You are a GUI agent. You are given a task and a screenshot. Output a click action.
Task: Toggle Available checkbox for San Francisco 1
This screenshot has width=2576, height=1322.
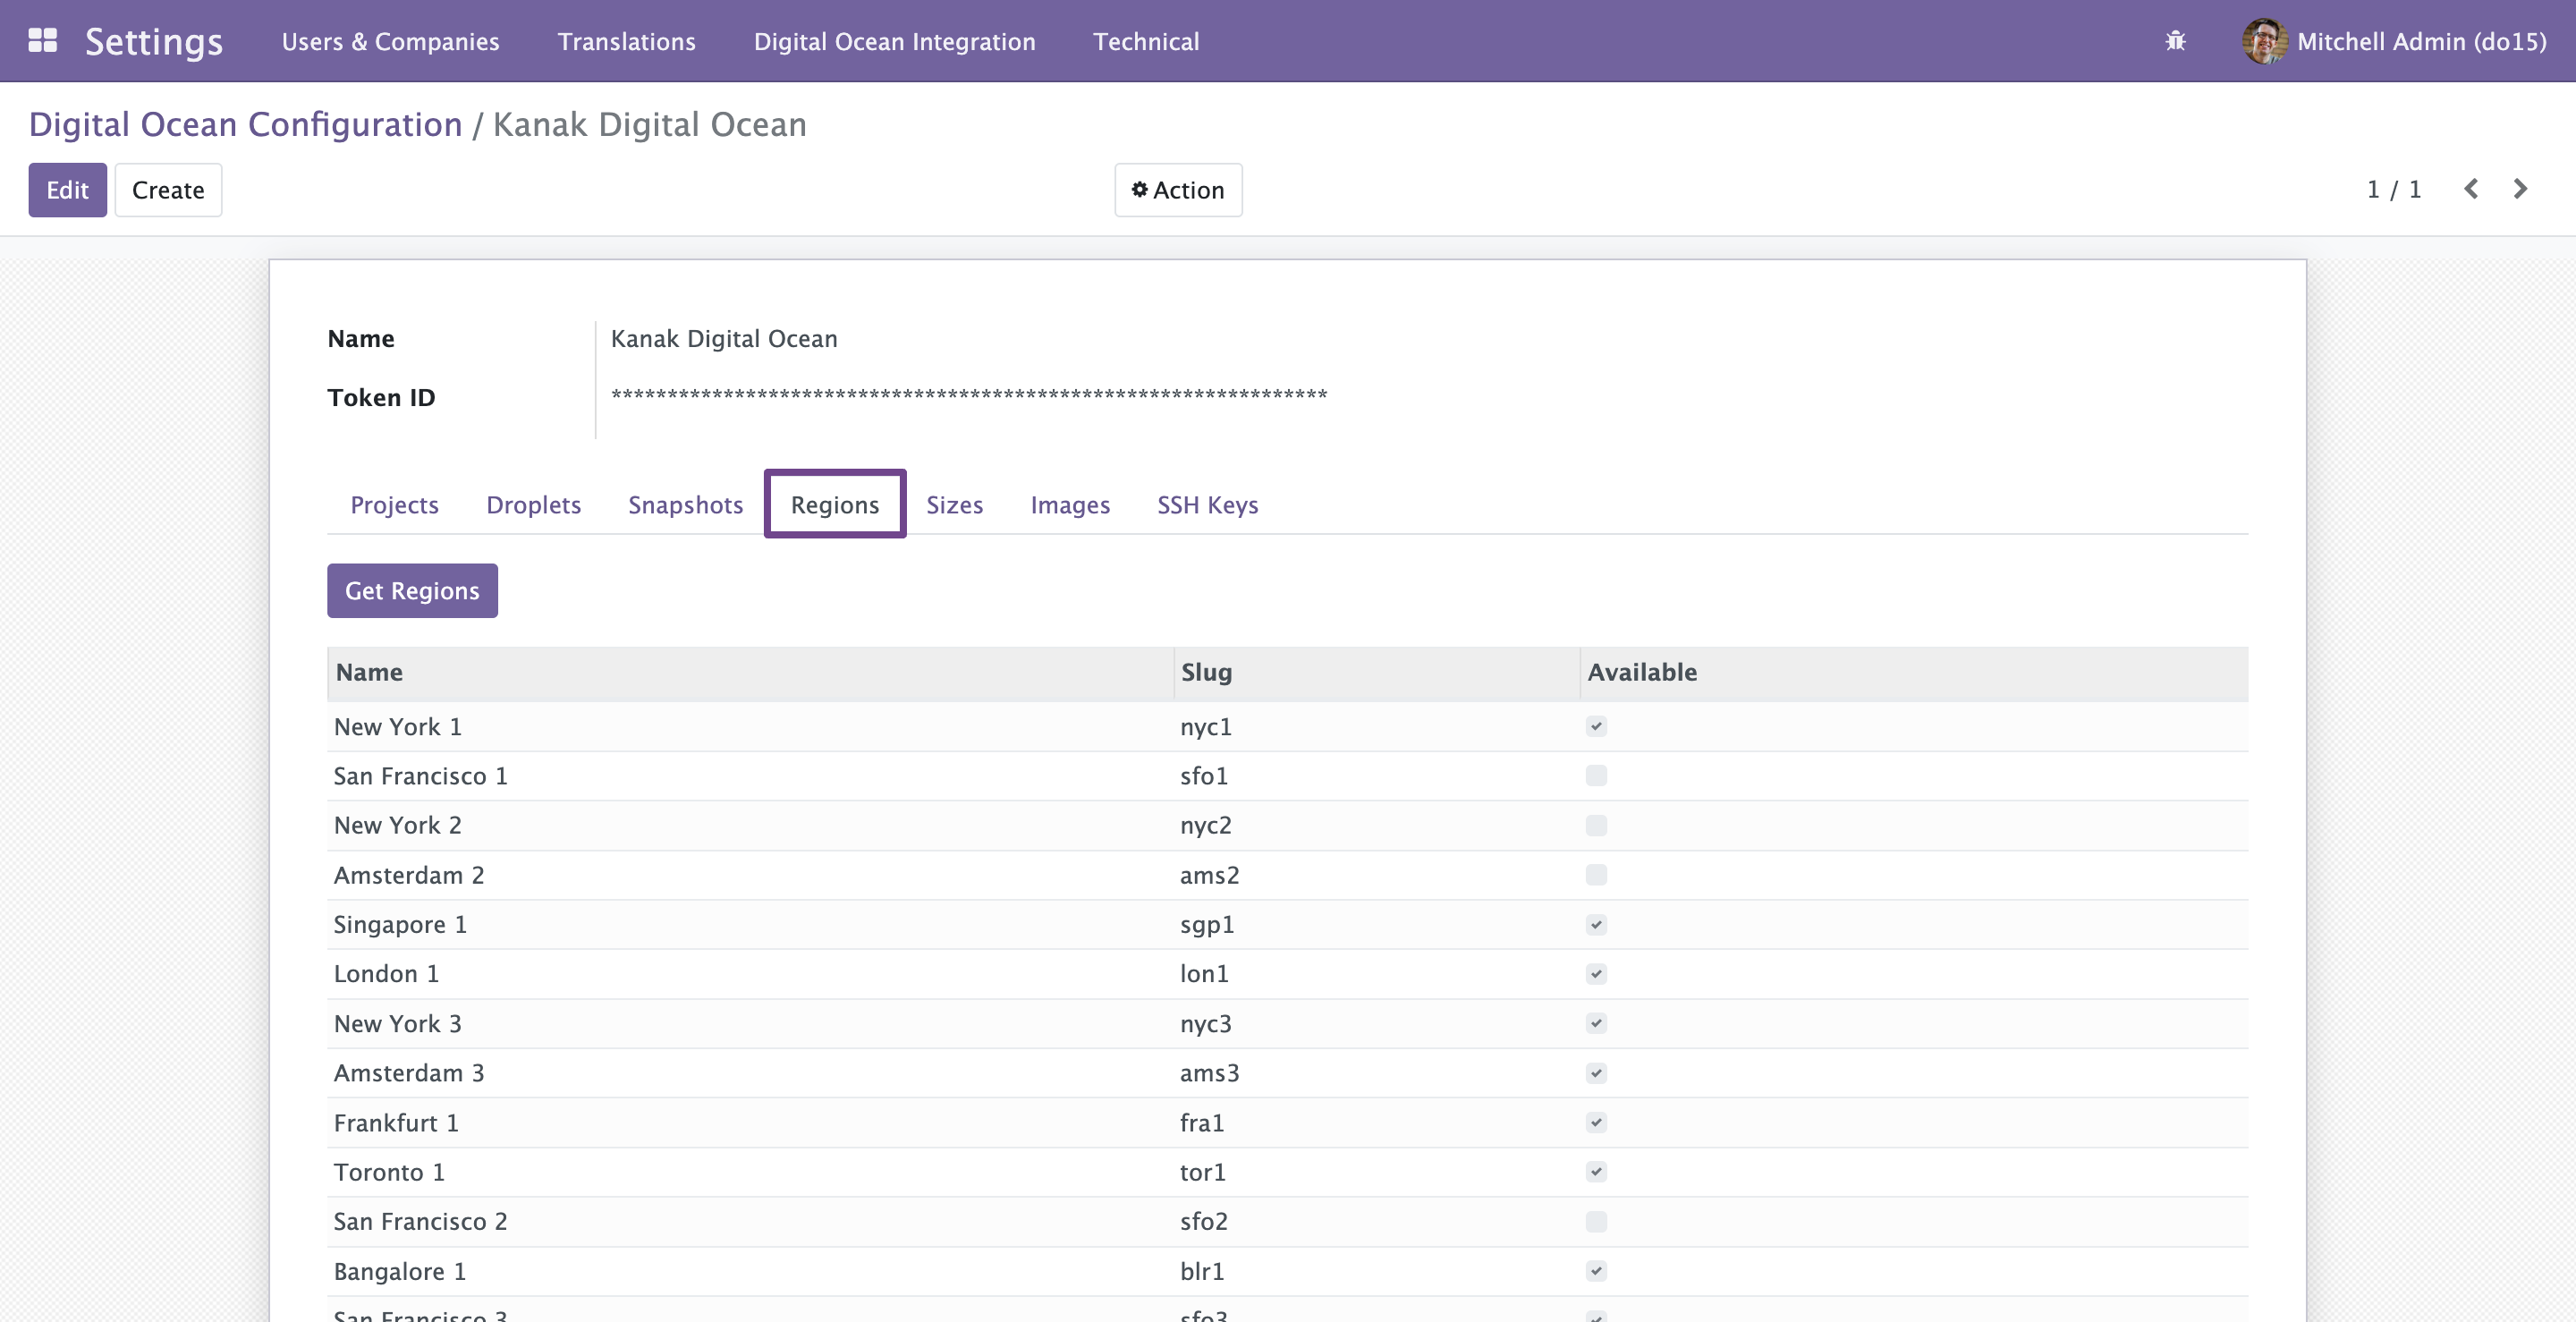click(1596, 776)
